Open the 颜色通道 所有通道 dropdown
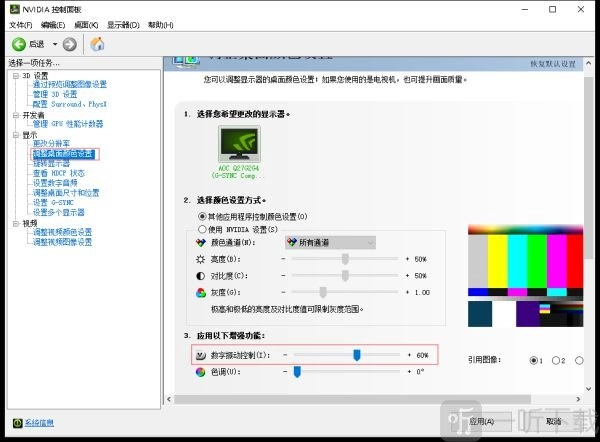 pos(330,242)
